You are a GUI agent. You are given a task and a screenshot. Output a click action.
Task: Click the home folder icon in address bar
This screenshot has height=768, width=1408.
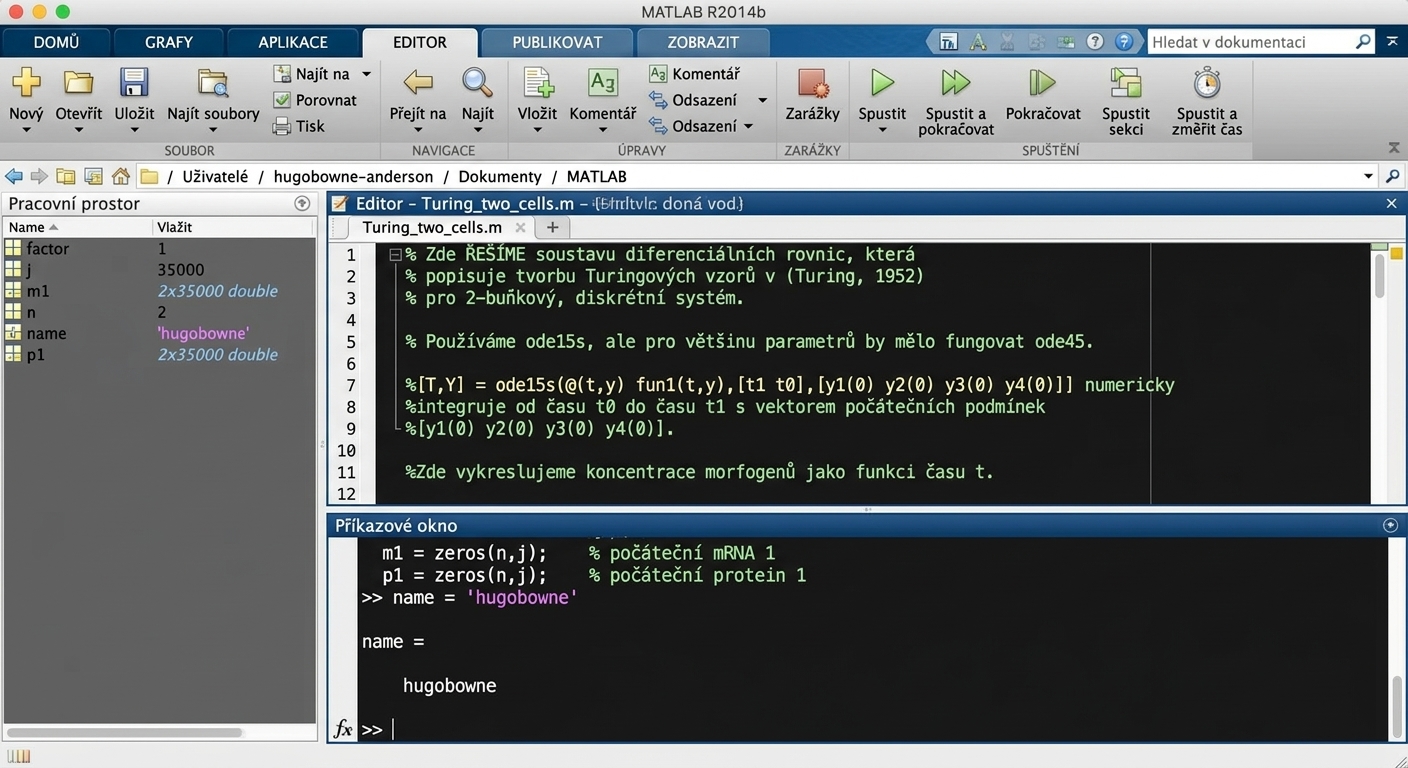click(121, 176)
